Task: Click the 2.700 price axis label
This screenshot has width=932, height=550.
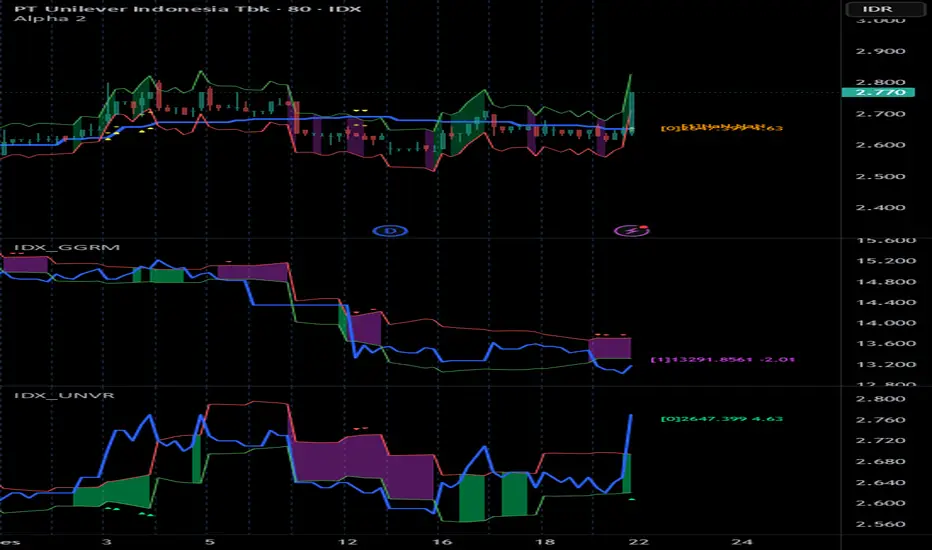Action: click(880, 114)
